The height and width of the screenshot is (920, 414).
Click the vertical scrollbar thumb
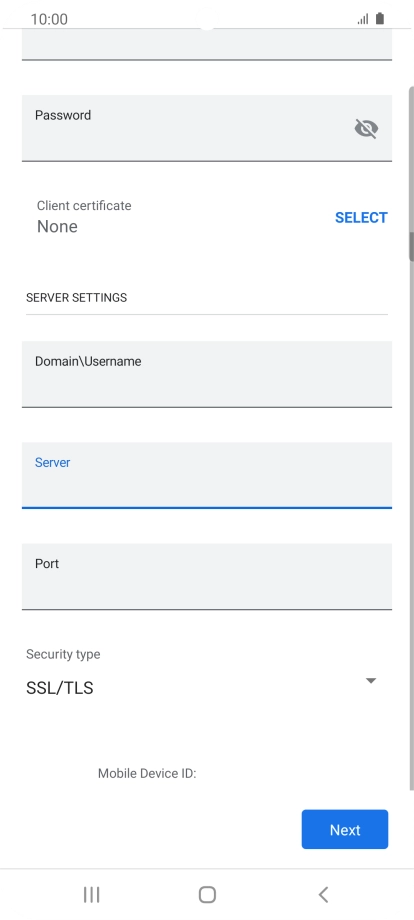pyautogui.click(x=411, y=246)
